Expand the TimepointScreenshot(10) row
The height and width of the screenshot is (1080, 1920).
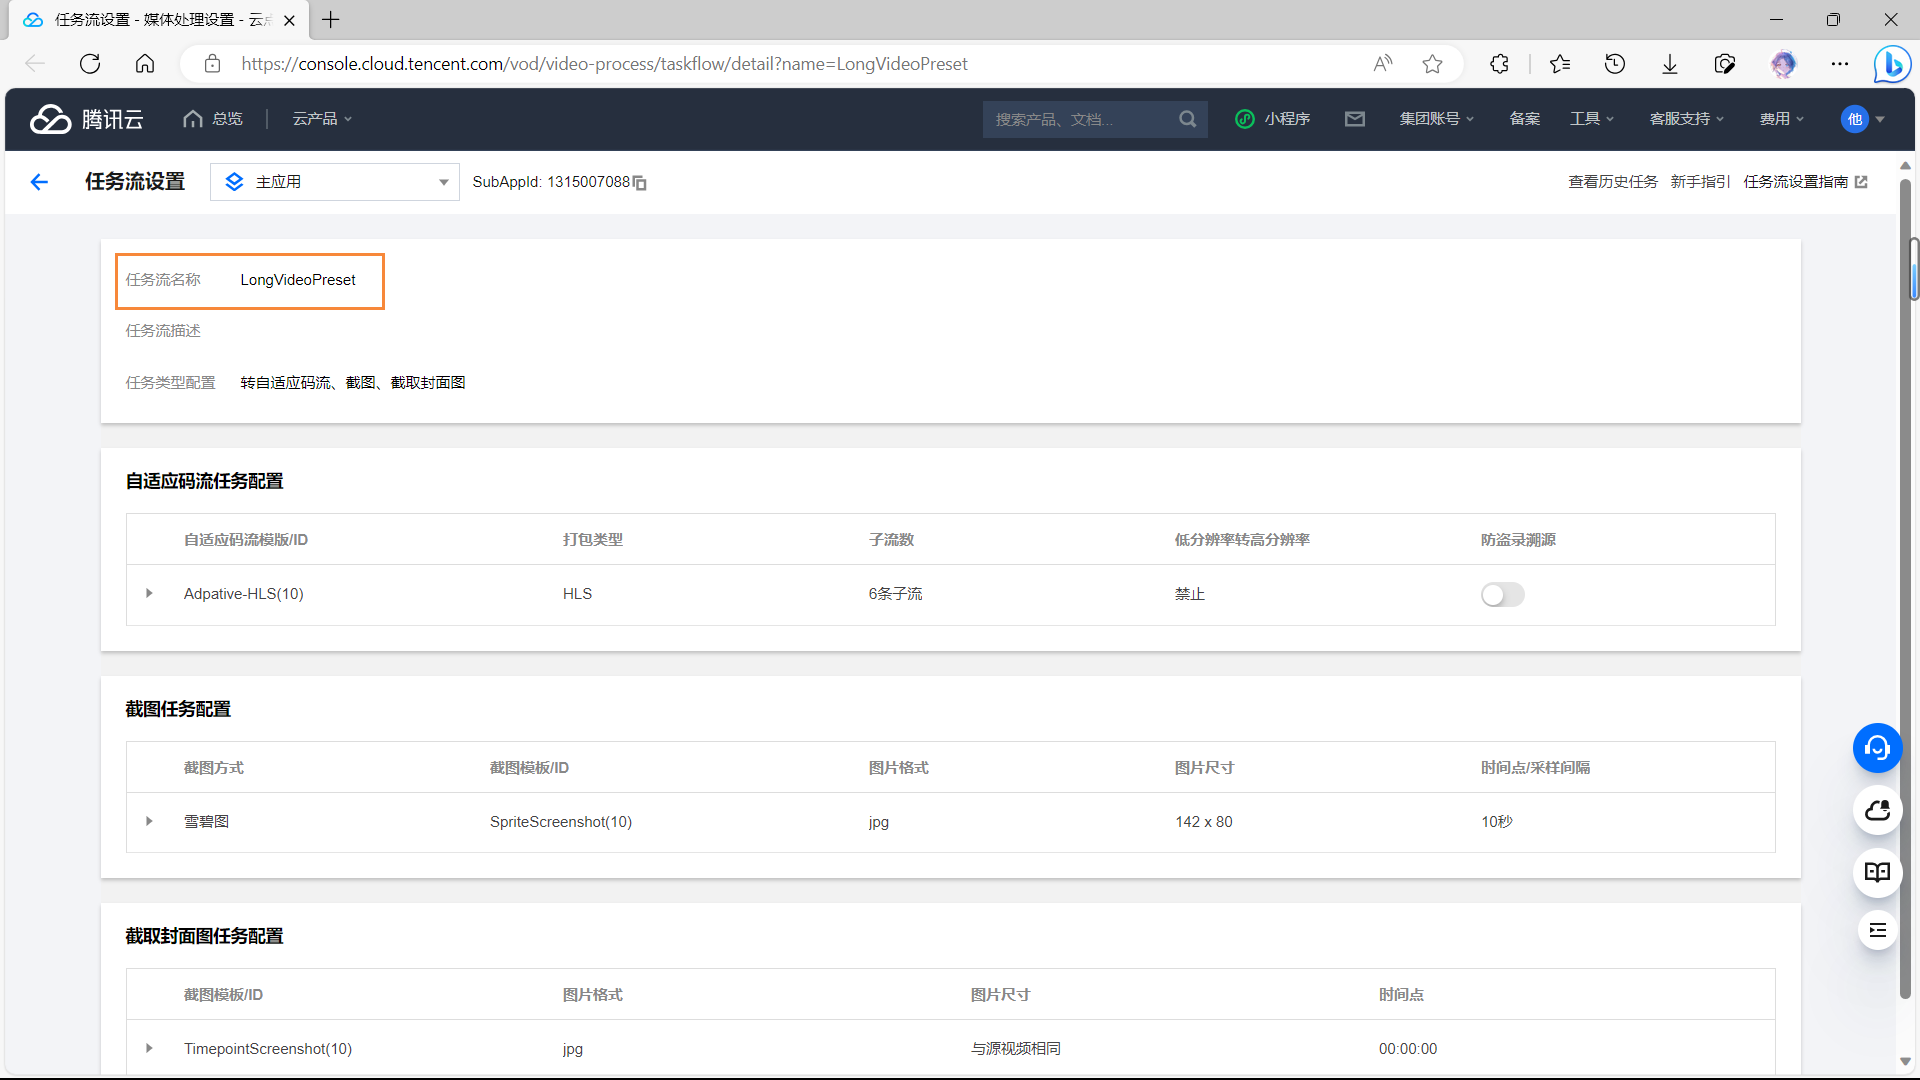pyautogui.click(x=149, y=1049)
